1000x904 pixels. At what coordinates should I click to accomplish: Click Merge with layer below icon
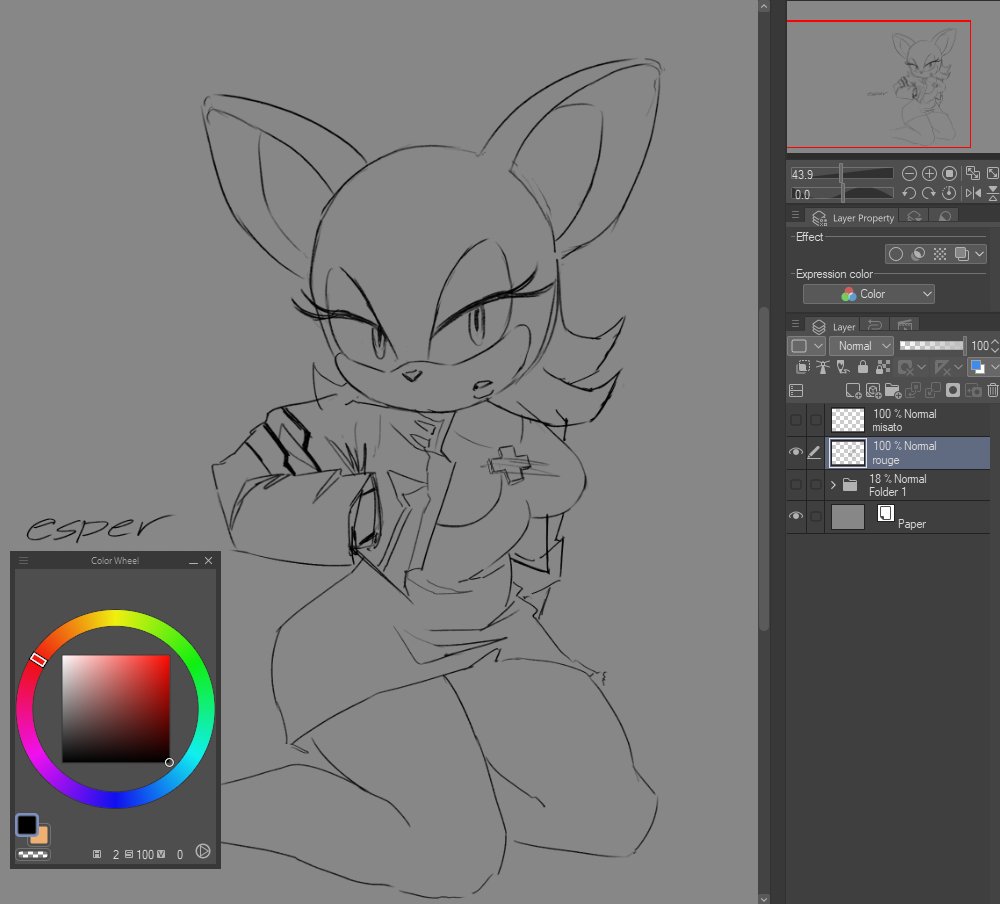933,390
